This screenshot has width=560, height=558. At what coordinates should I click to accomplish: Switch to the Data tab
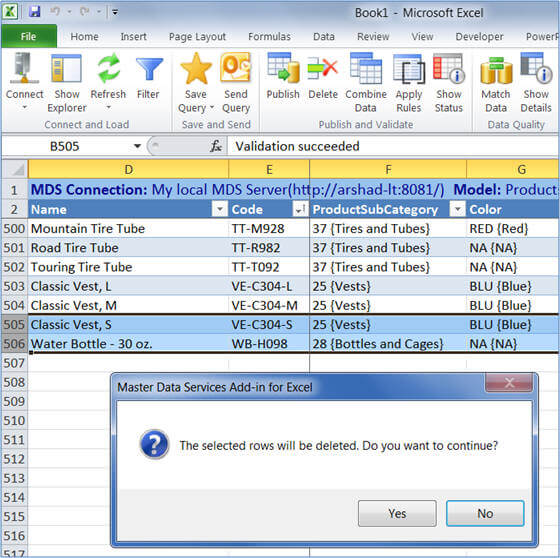pyautogui.click(x=324, y=36)
